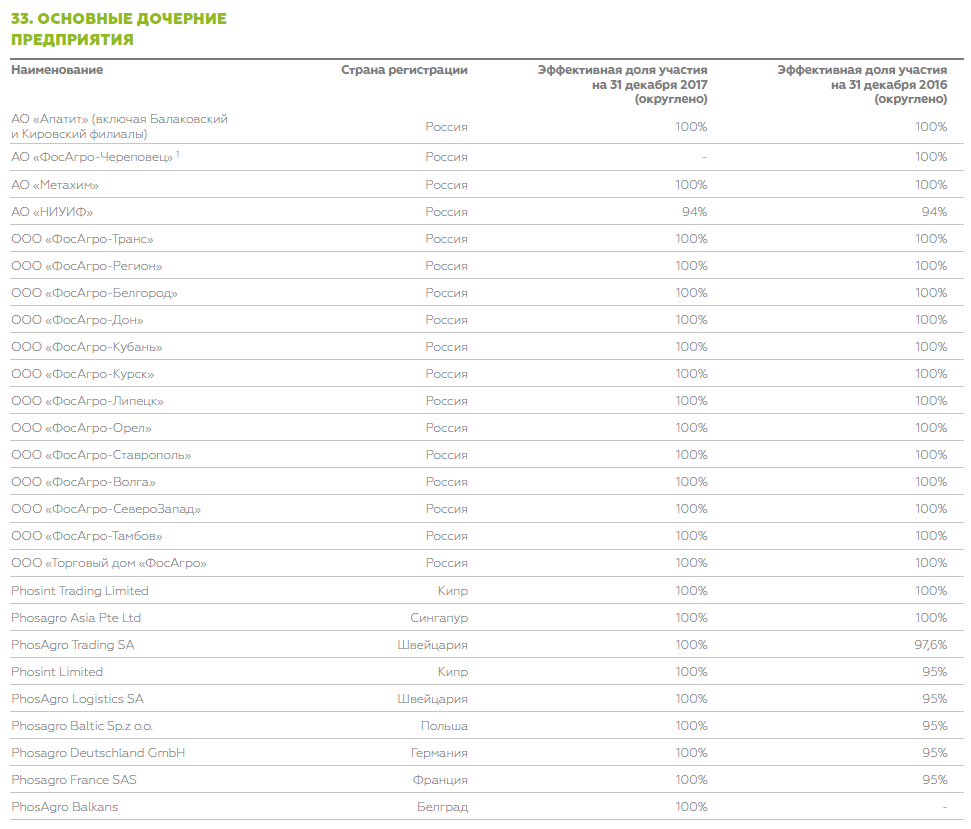Click the 94% value for 2017 in НИУИФ row
971x829 pixels.
[694, 212]
